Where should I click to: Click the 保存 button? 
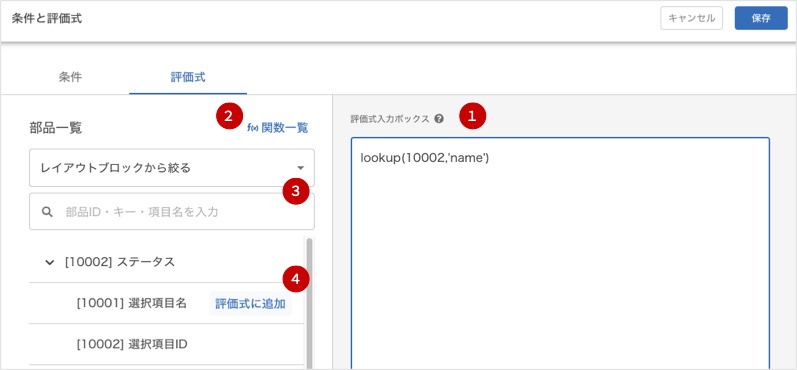(x=761, y=19)
